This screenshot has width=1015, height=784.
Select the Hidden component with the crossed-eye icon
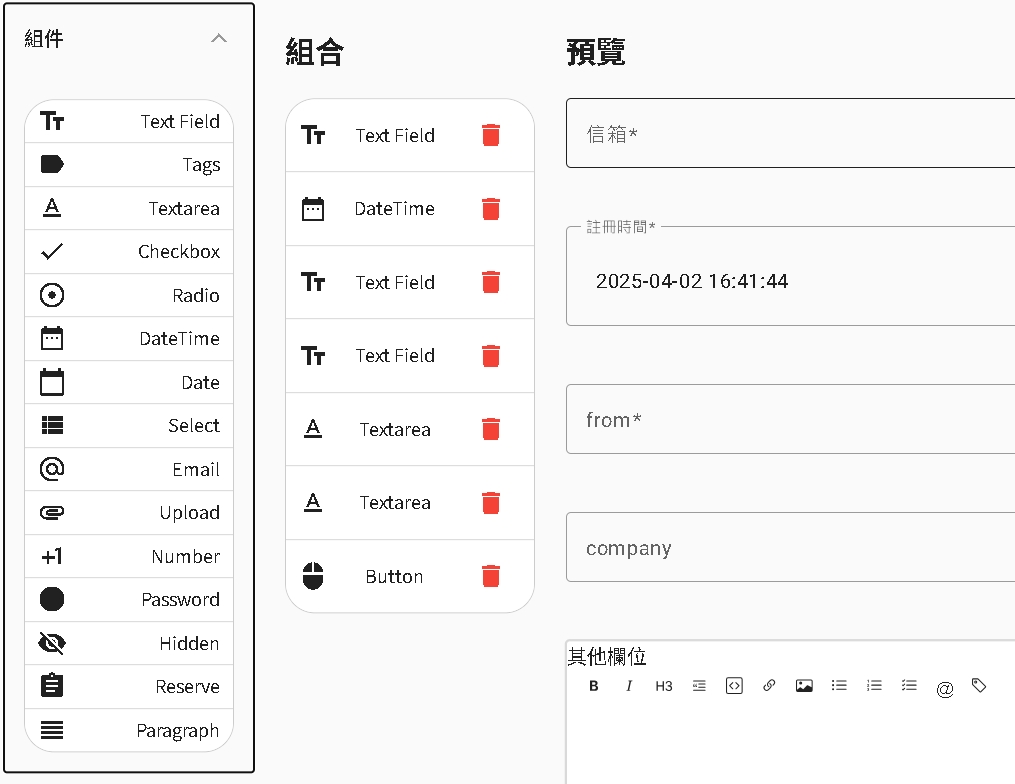(129, 643)
